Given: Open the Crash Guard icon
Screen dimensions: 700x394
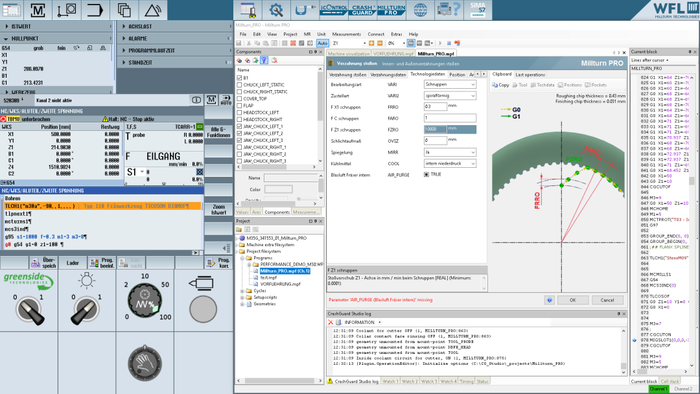Looking at the screenshot, I should 362,10.
